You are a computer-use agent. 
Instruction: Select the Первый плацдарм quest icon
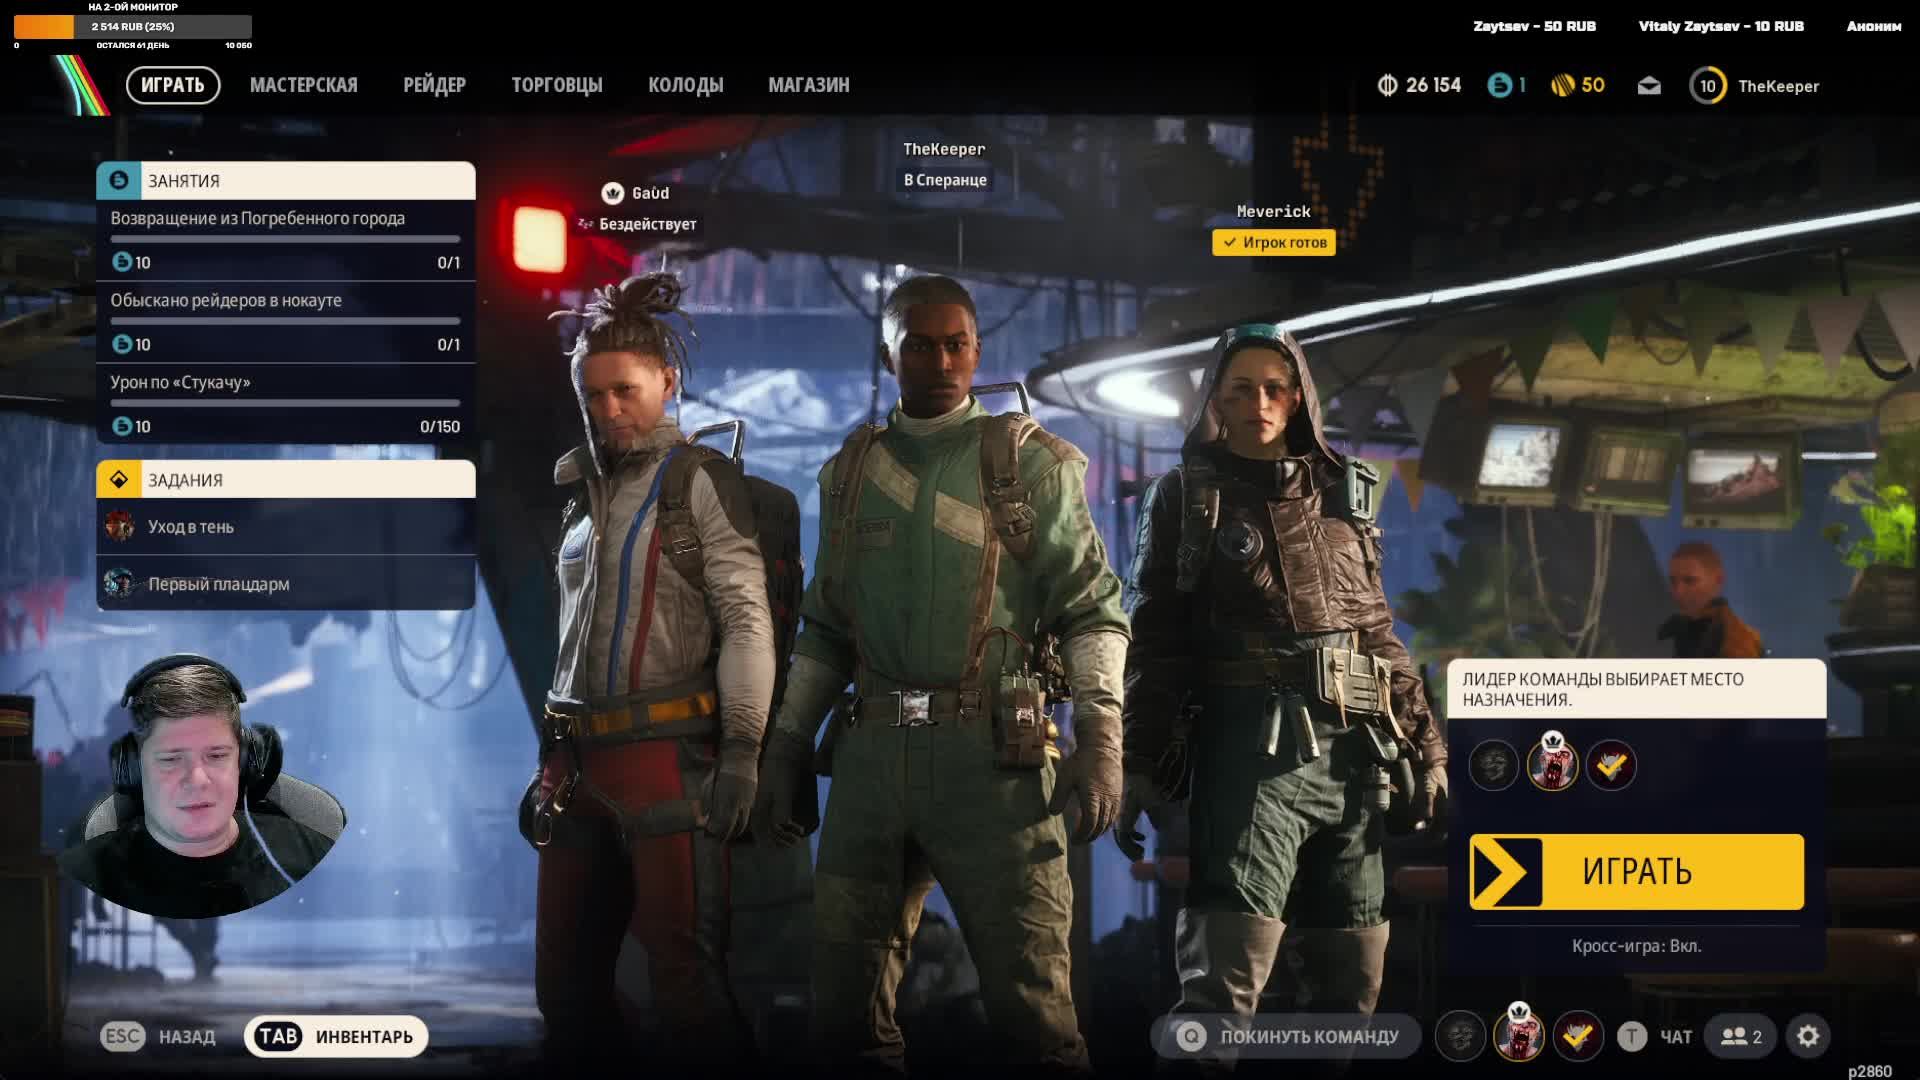click(120, 583)
